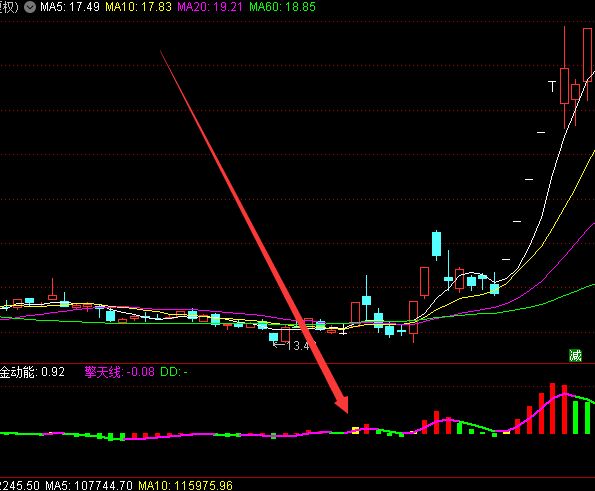
Task: Select the MA60: 18.85 label
Action: tap(282, 7)
